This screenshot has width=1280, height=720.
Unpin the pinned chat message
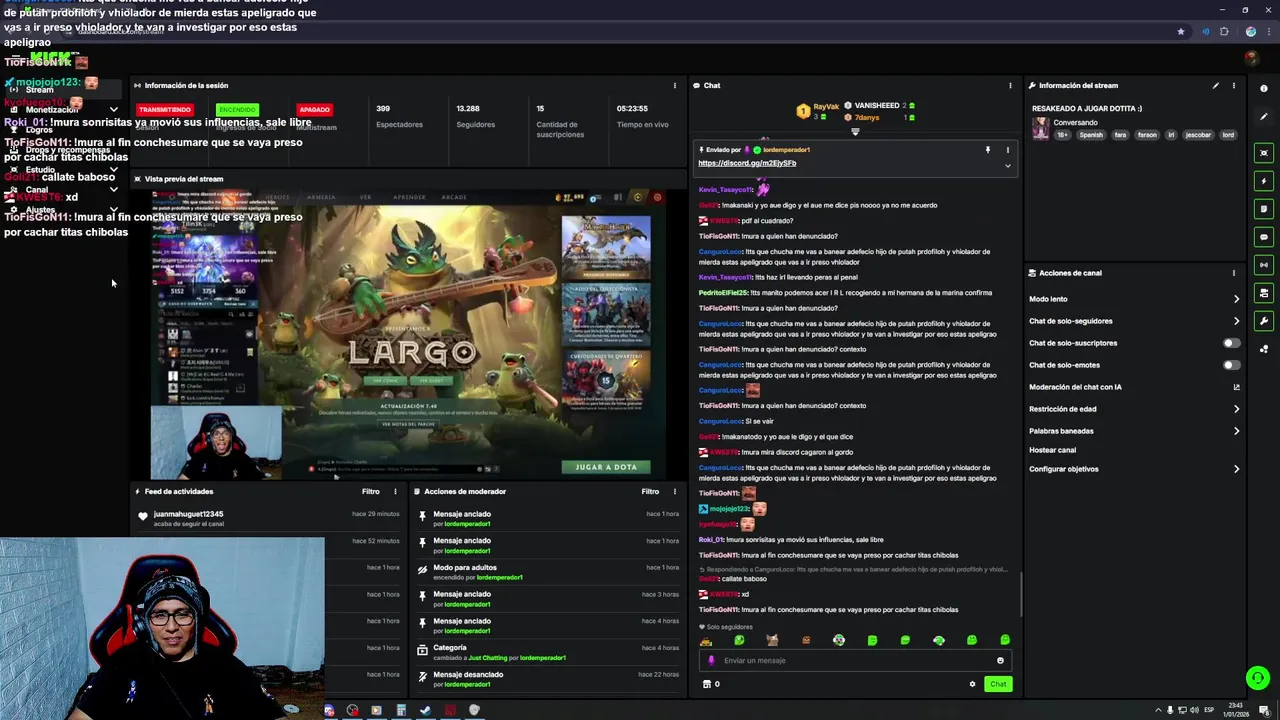[x=988, y=150]
